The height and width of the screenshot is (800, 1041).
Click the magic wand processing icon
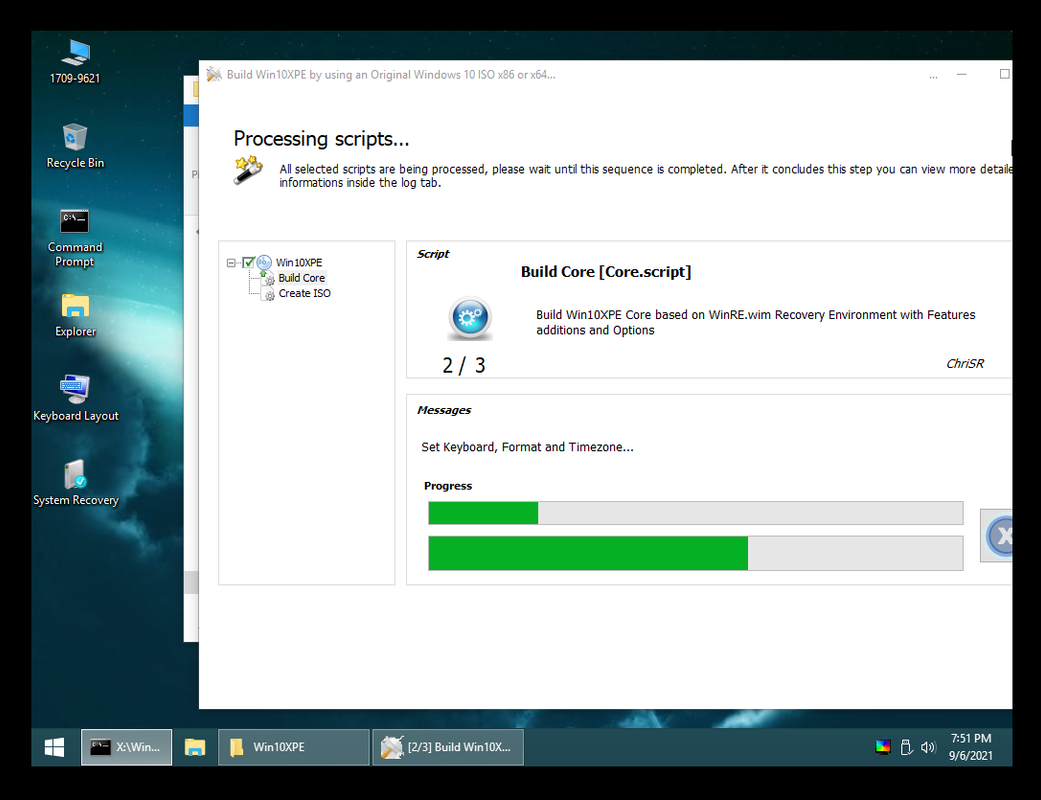(248, 170)
